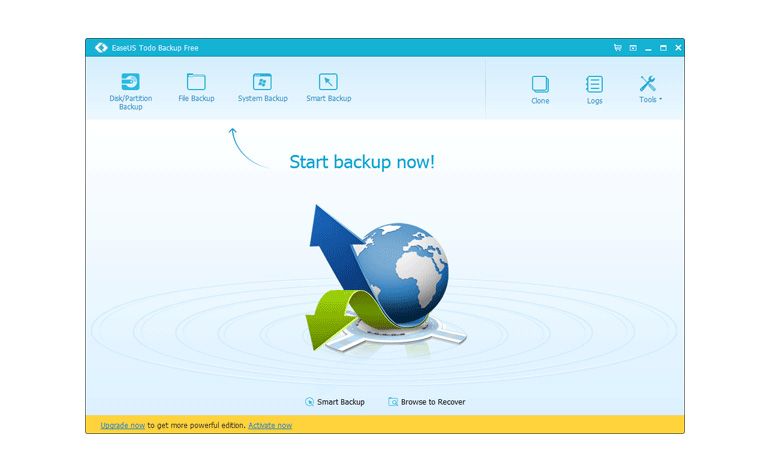Click Smart Backup in the top toolbar
Screen dimensions: 770x472
click(x=328, y=85)
